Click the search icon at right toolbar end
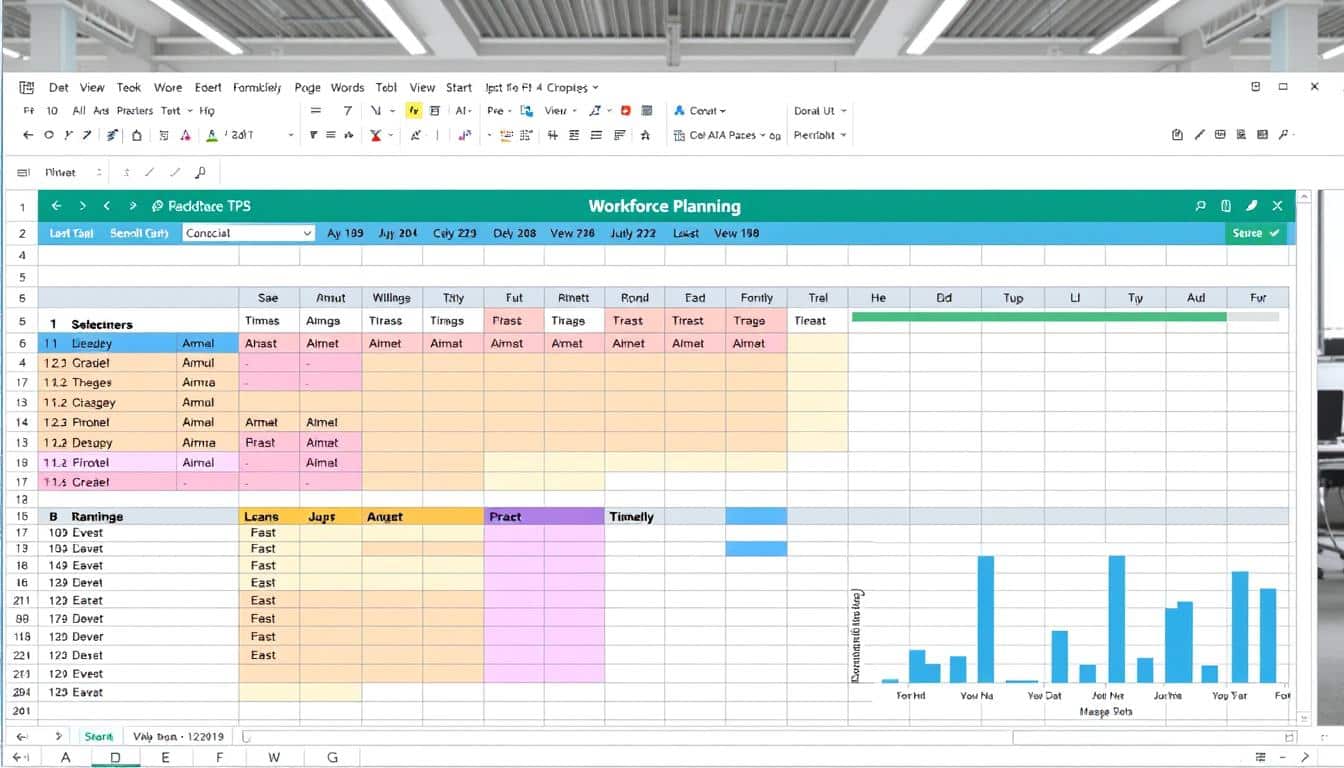 point(1285,134)
